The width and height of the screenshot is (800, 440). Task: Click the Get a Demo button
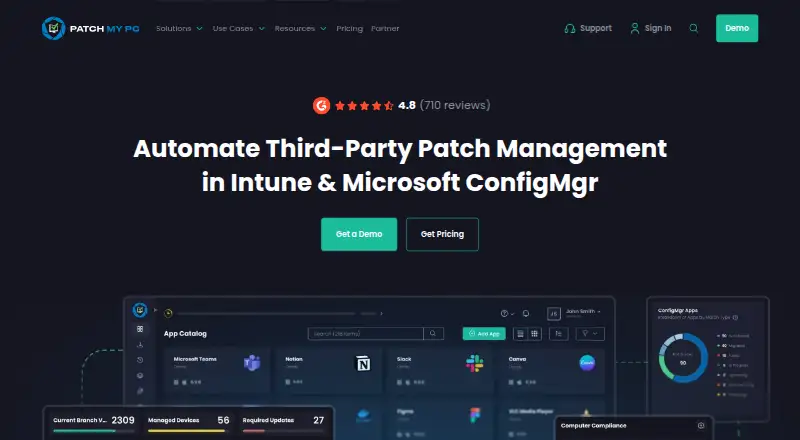point(359,234)
